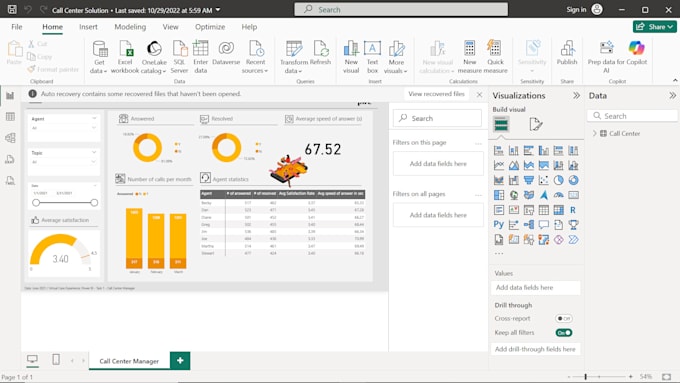
Task: Insert a Text box
Action: tap(373, 57)
